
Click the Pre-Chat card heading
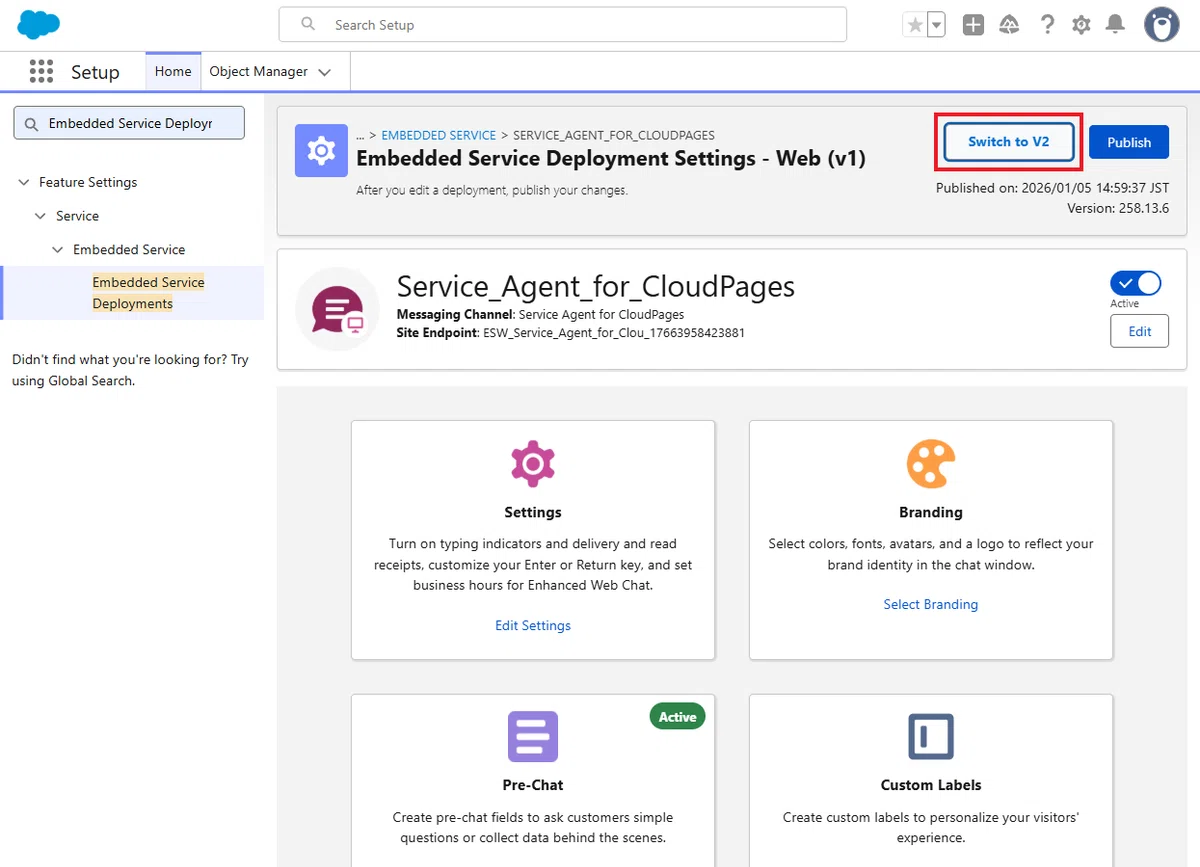coord(533,785)
